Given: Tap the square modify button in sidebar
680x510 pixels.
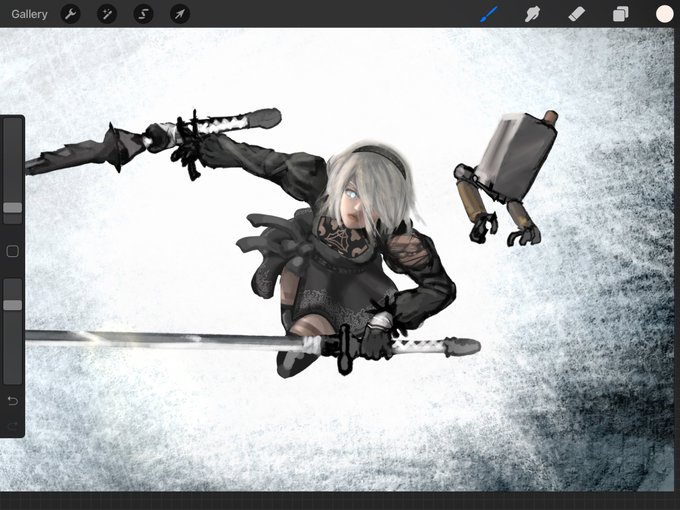Looking at the screenshot, I should coord(13,251).
